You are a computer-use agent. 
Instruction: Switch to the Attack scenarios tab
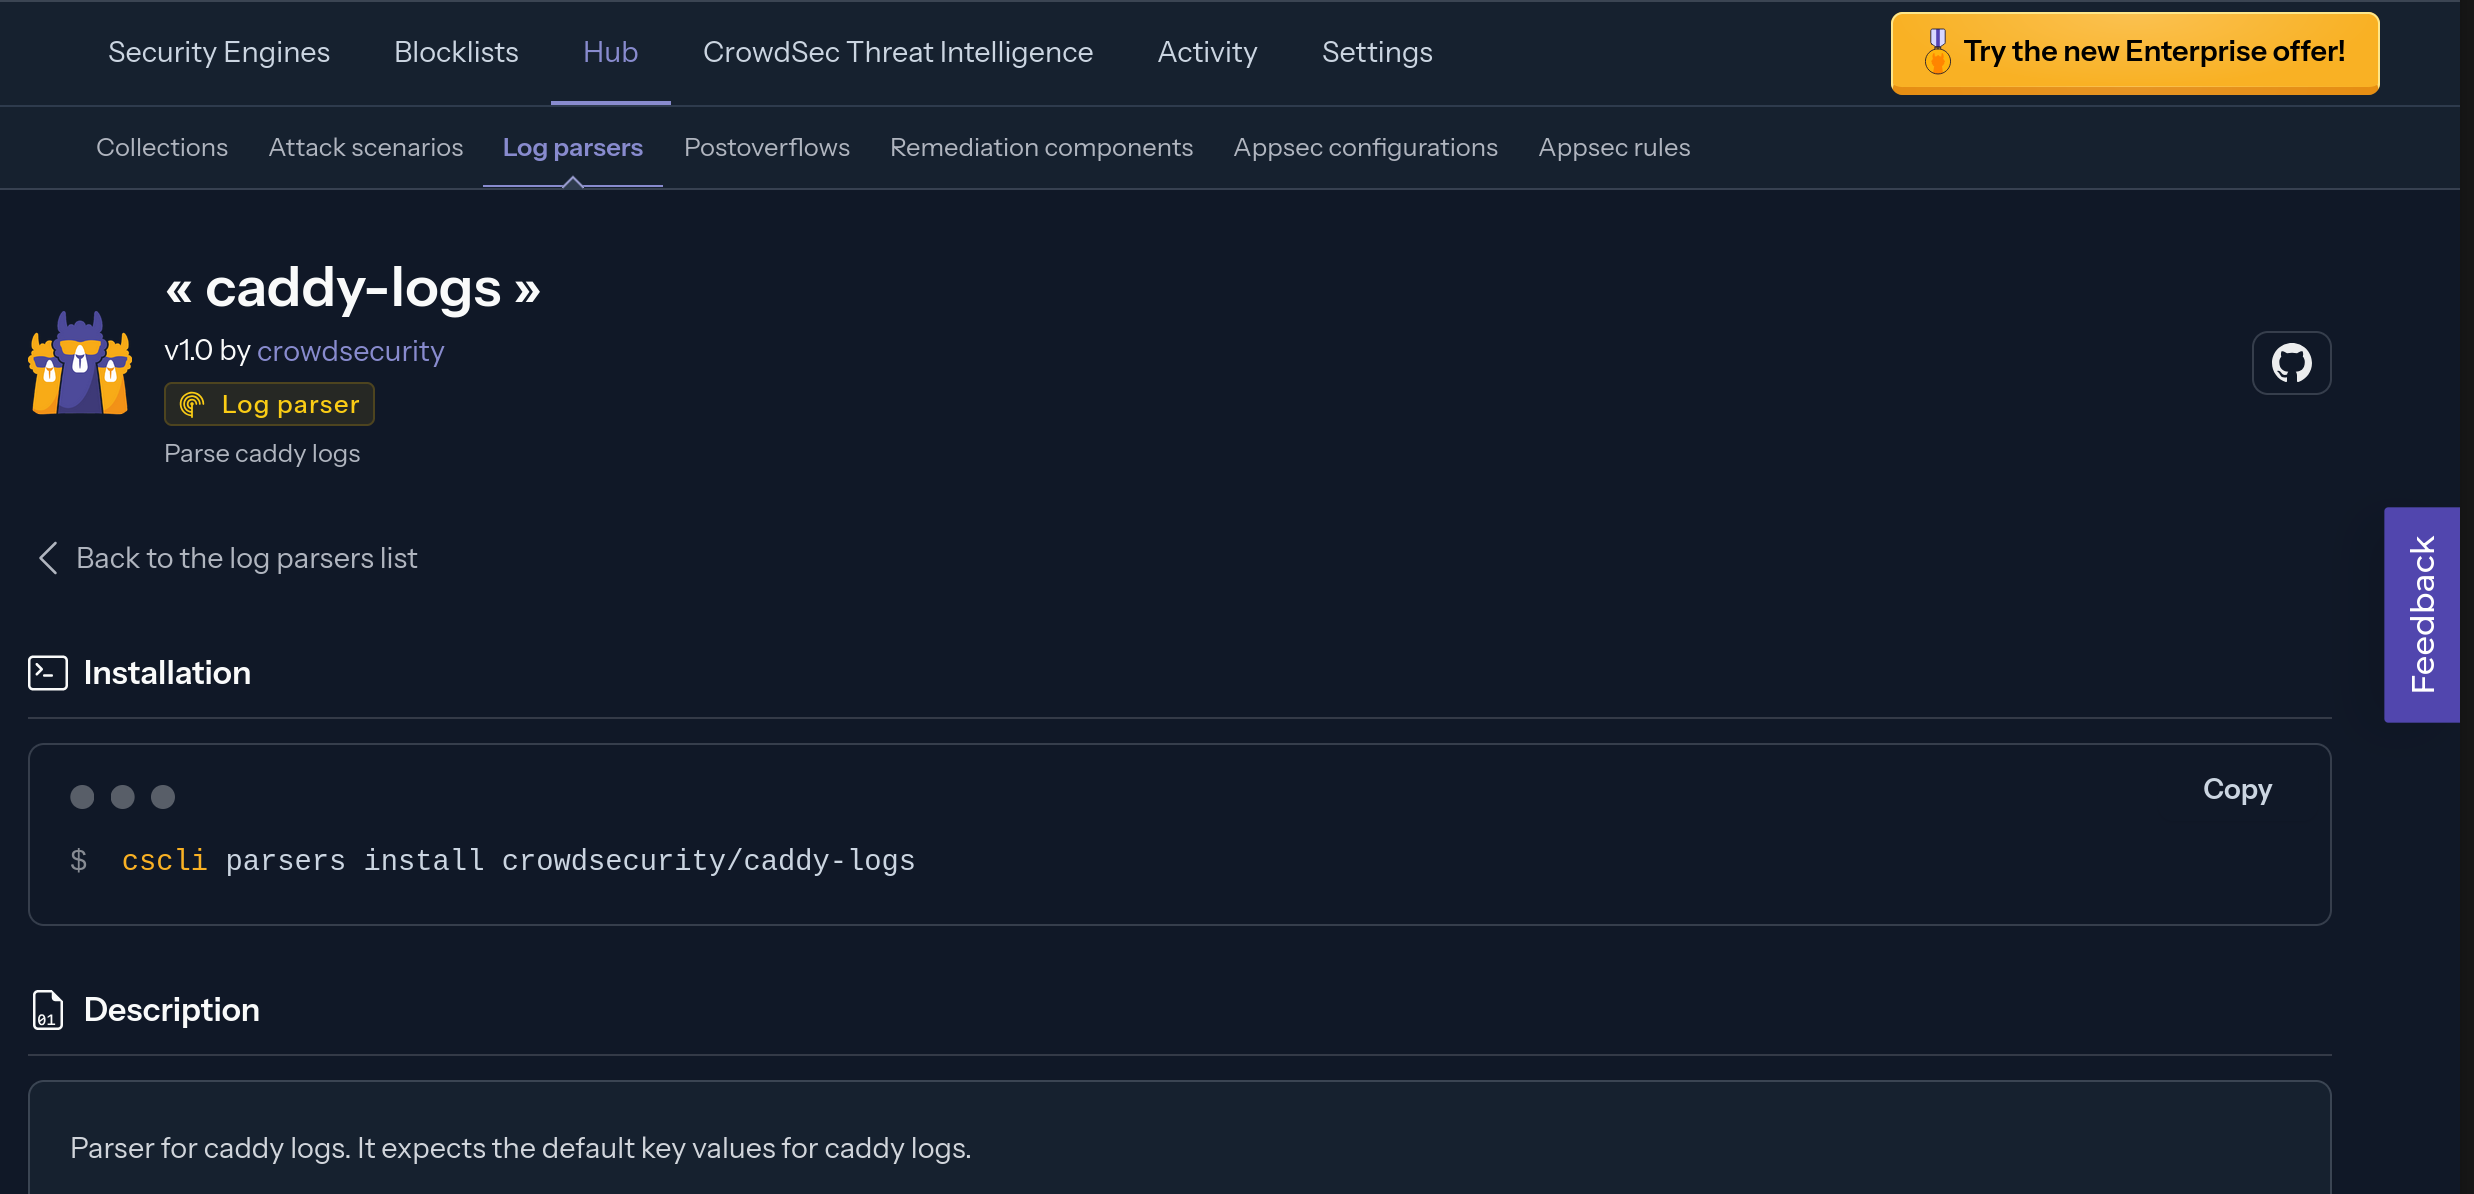pyautogui.click(x=366, y=147)
